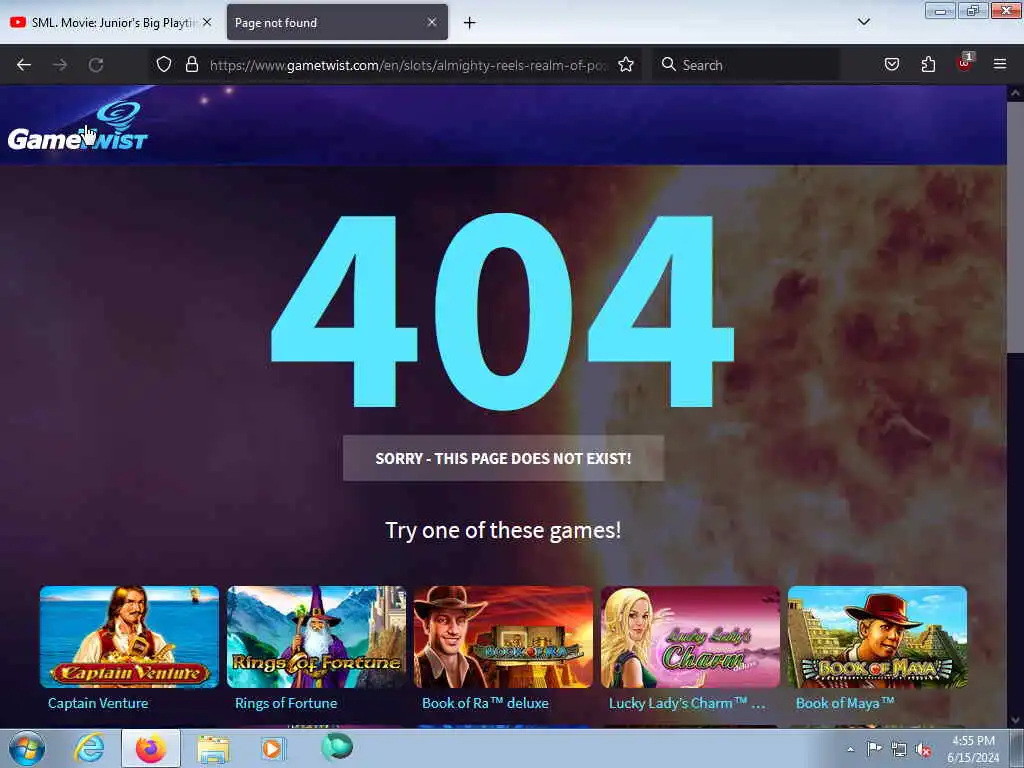Click the green round taskbar app icon

pyautogui.click(x=337, y=747)
